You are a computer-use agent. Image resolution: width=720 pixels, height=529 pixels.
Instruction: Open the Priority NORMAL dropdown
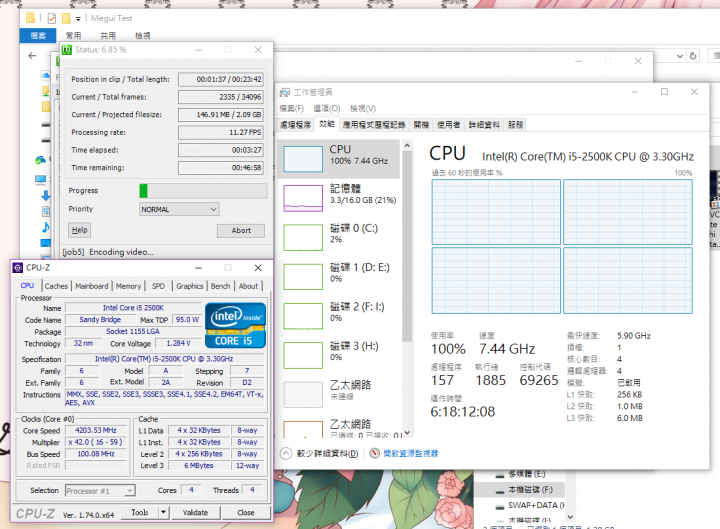179,209
